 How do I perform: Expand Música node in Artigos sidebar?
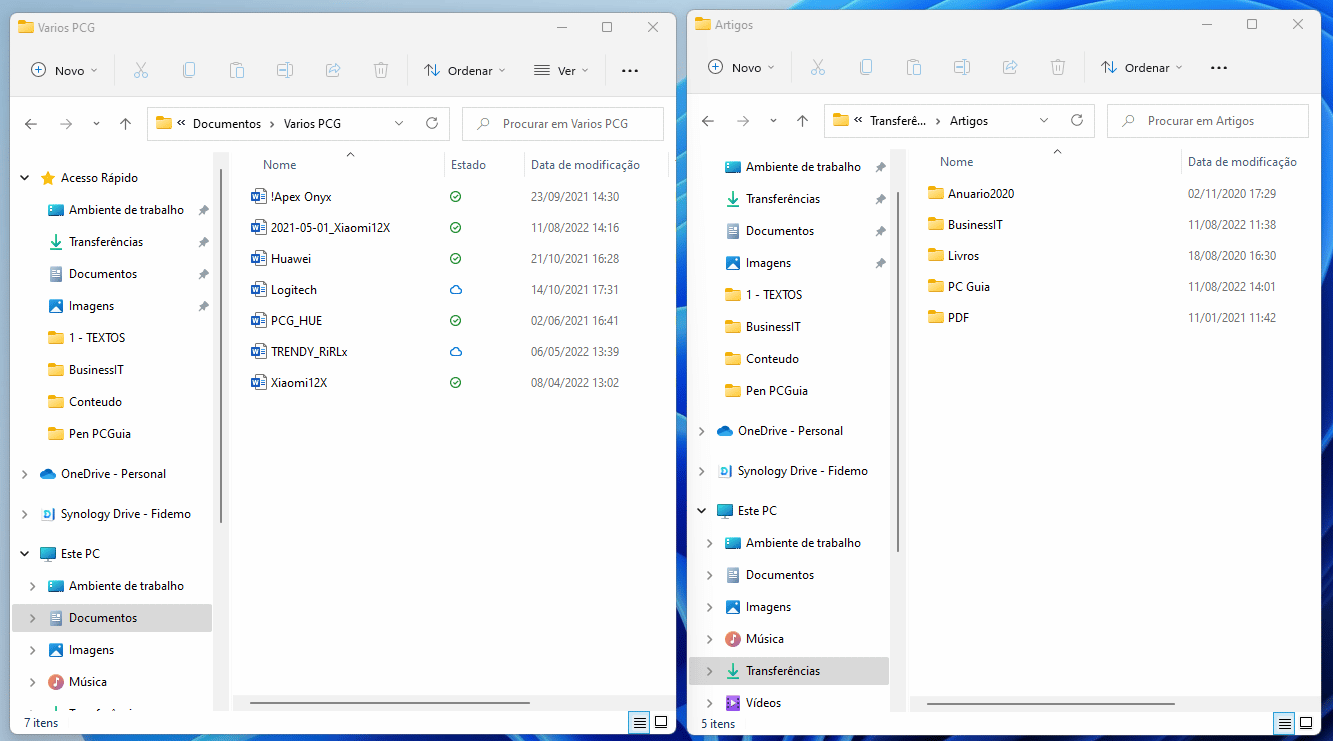pyautogui.click(x=710, y=639)
